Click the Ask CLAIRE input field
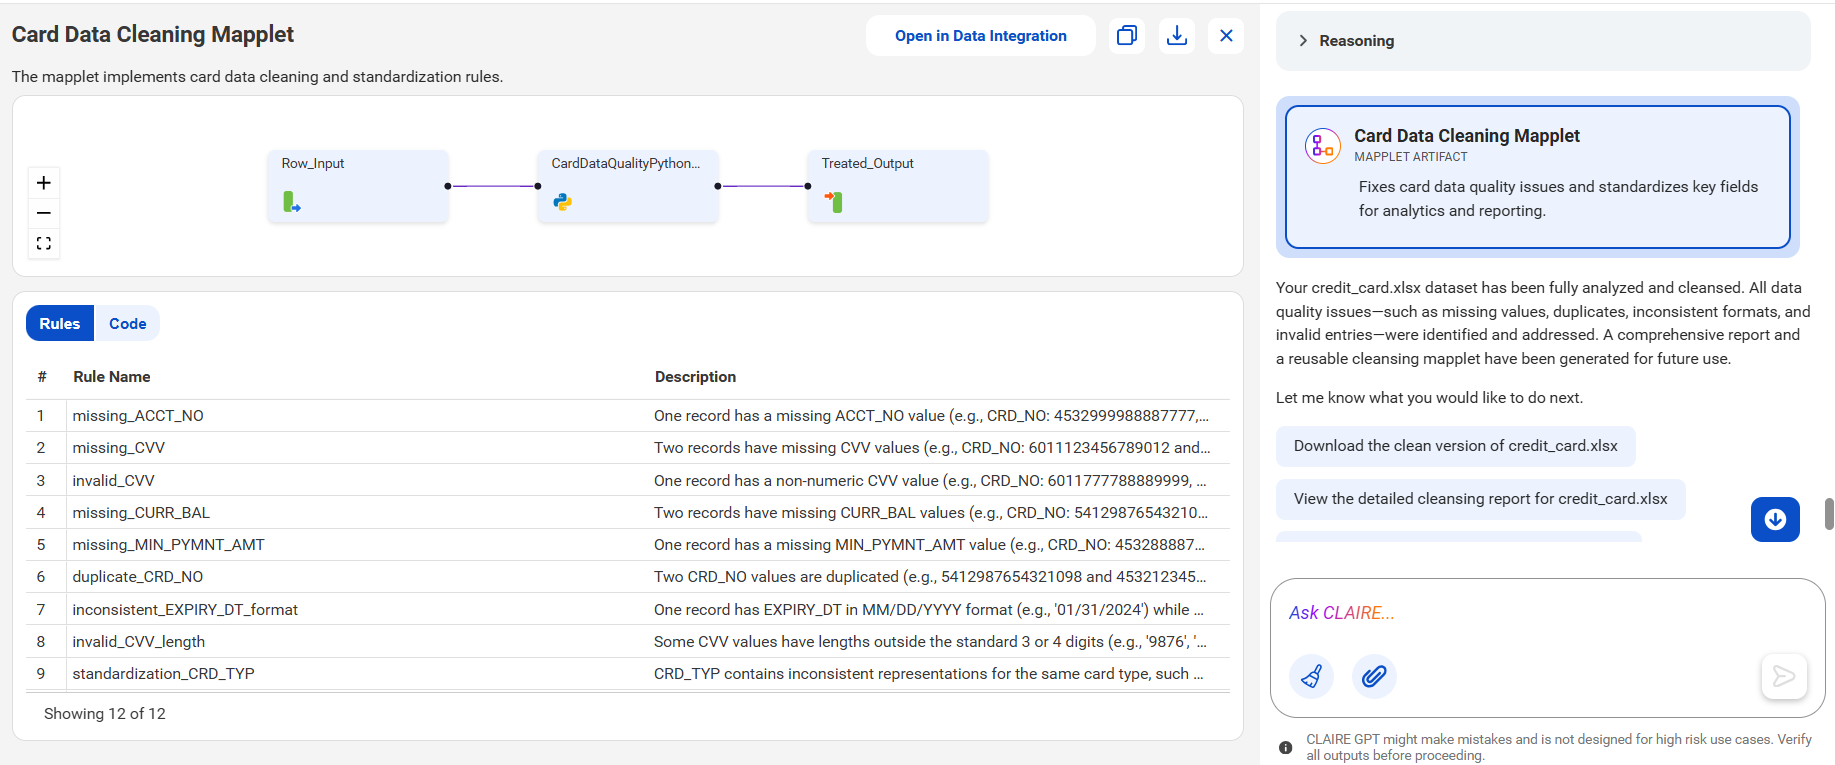 pos(1547,613)
